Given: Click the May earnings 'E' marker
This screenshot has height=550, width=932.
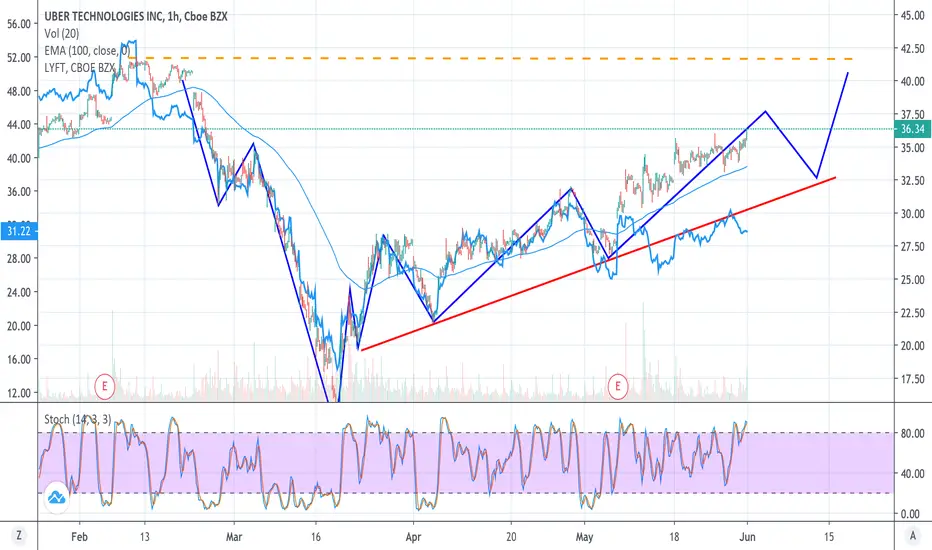Looking at the screenshot, I should [618, 386].
